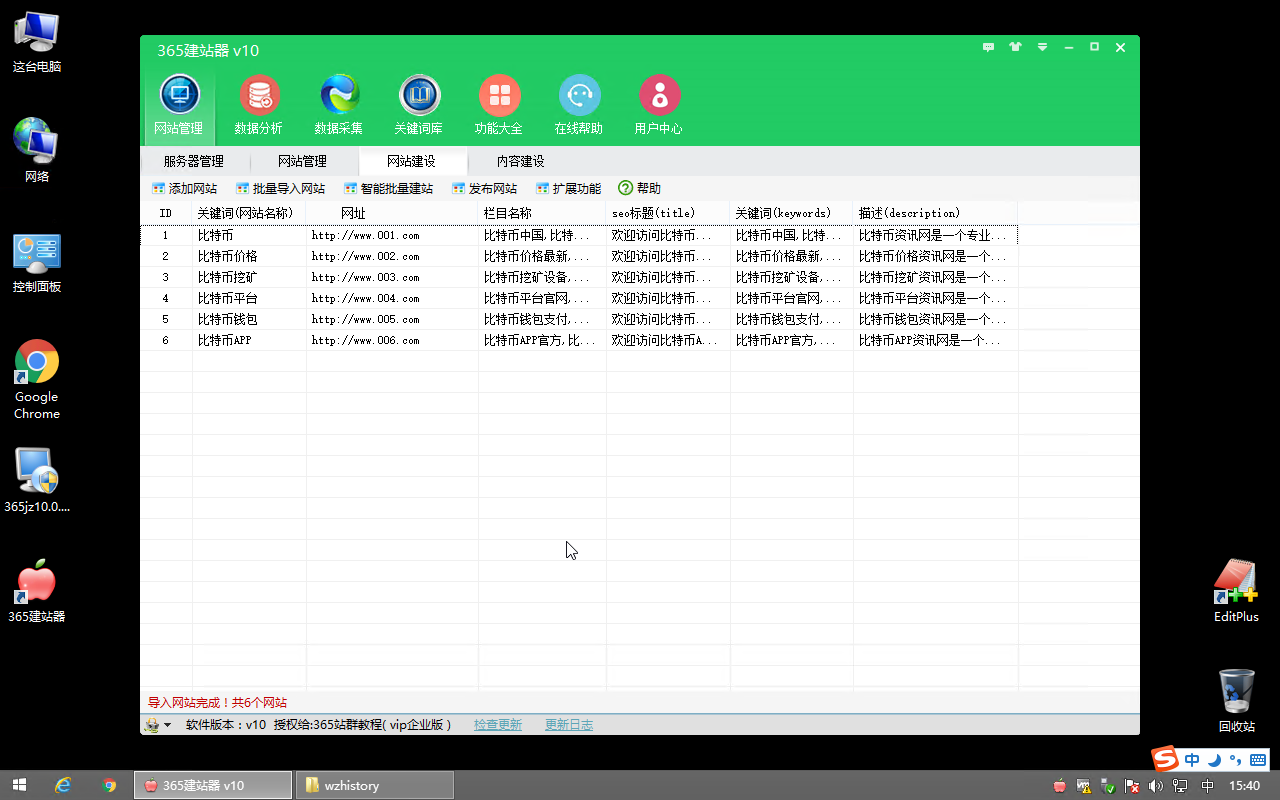Click description cell 比特币钱包资讯网是一个
Screen dimensions: 1280x800
(936, 319)
